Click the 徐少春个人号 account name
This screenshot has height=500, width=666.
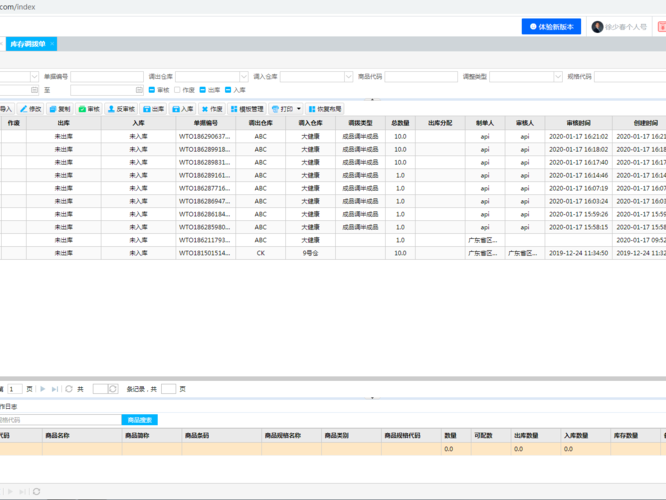pyautogui.click(x=626, y=27)
